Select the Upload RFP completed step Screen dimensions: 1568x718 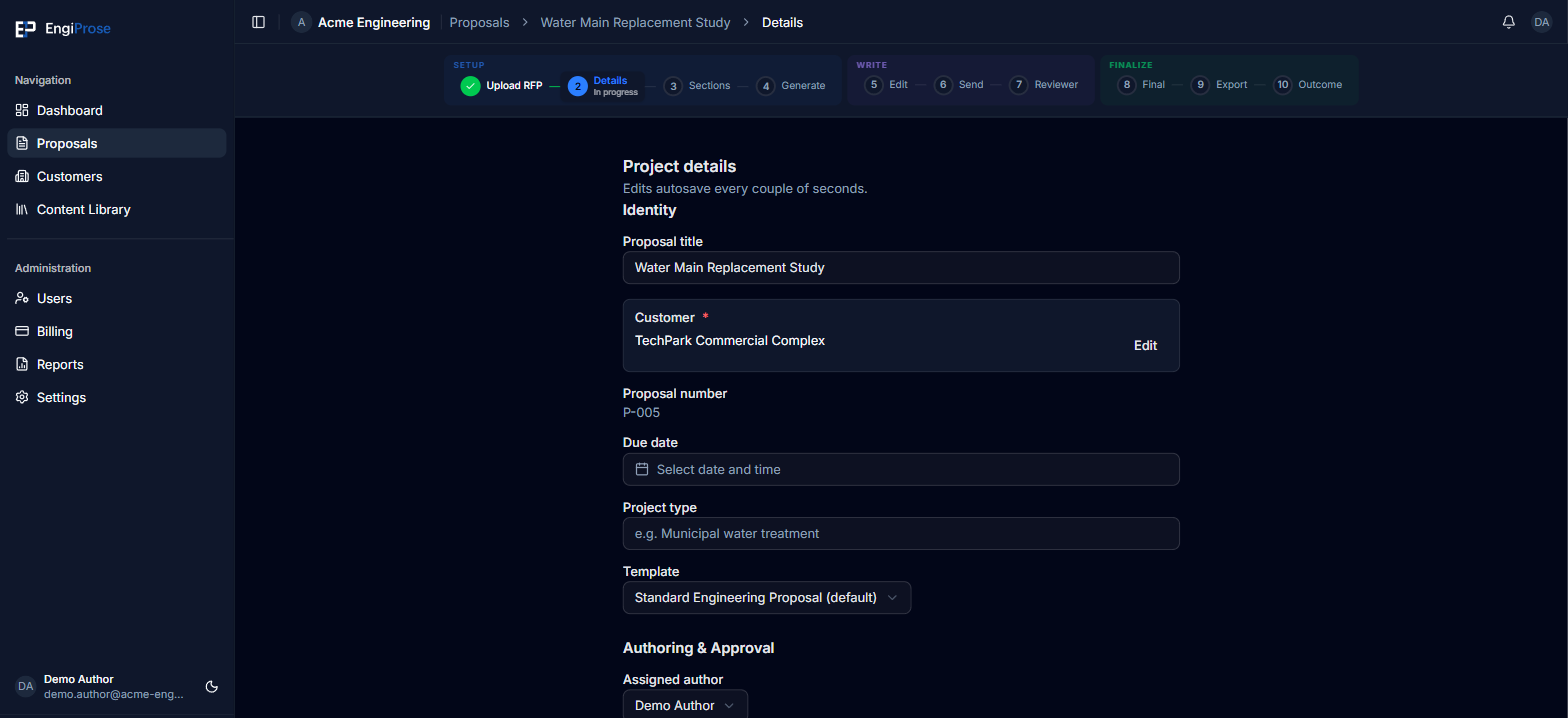502,86
